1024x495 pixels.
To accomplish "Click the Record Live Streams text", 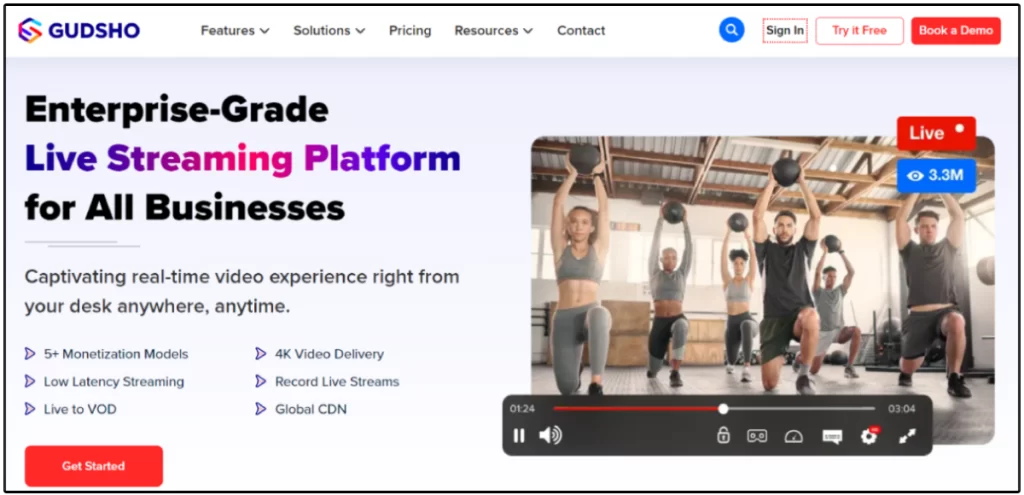I will click(x=337, y=381).
